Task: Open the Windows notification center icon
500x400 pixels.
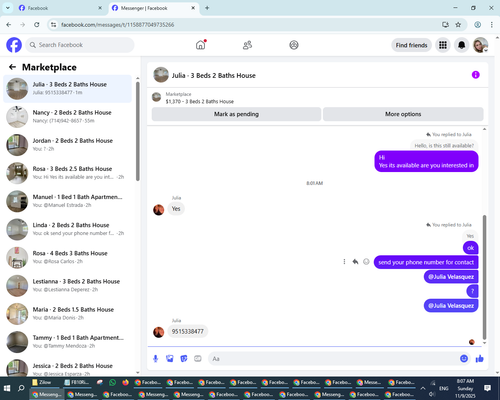Action: coord(487,388)
